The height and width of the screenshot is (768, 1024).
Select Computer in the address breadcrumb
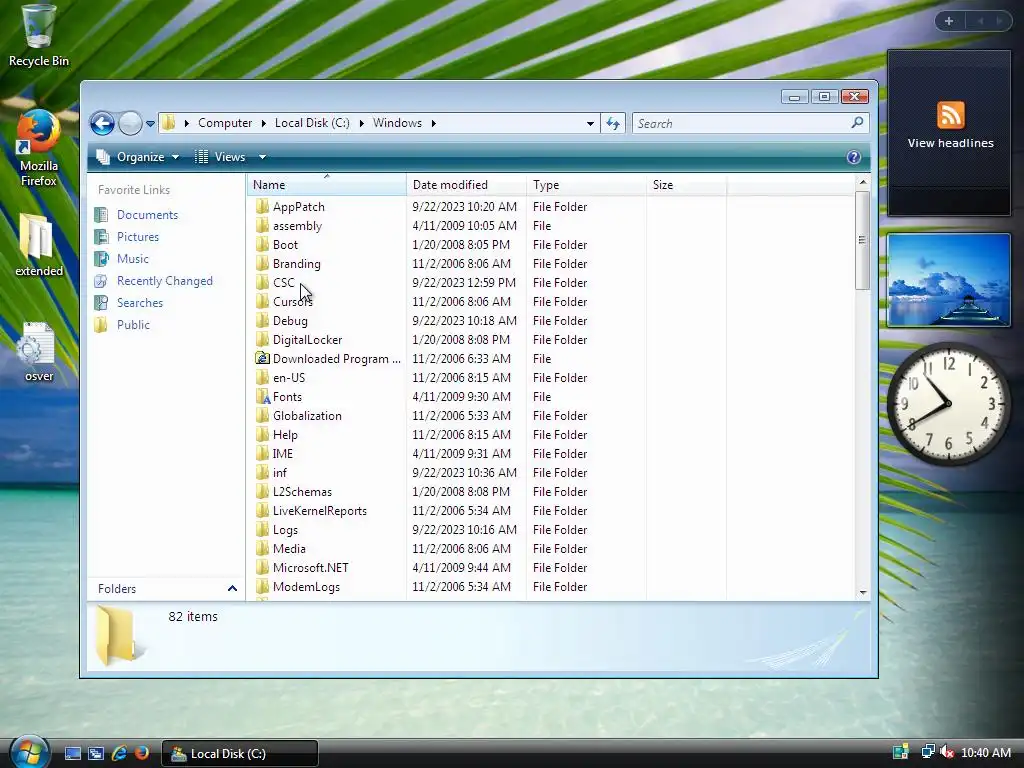click(225, 123)
